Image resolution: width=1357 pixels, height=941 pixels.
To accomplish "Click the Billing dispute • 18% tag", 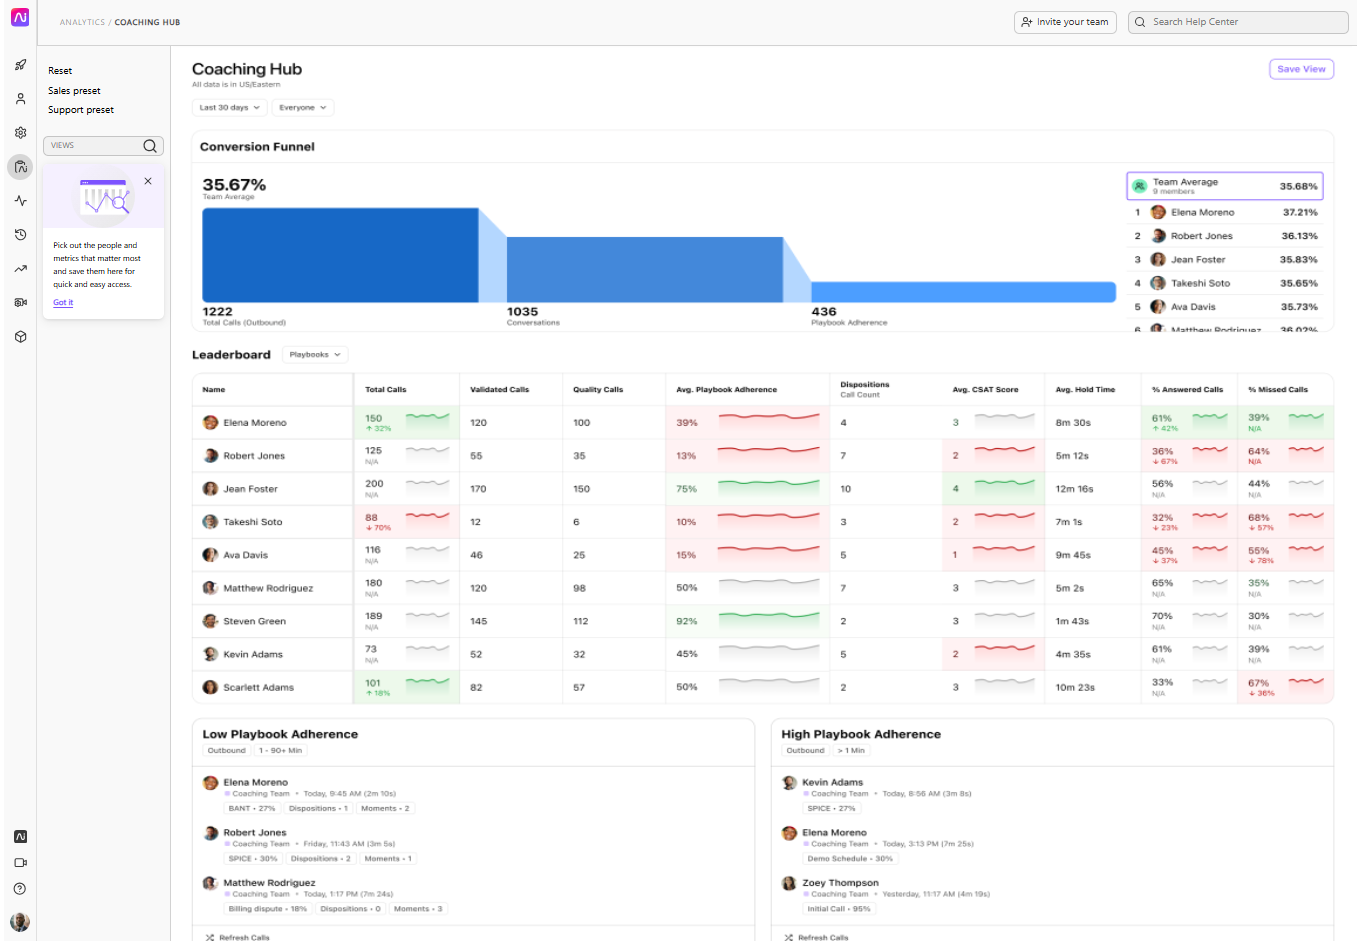I will (x=268, y=909).
